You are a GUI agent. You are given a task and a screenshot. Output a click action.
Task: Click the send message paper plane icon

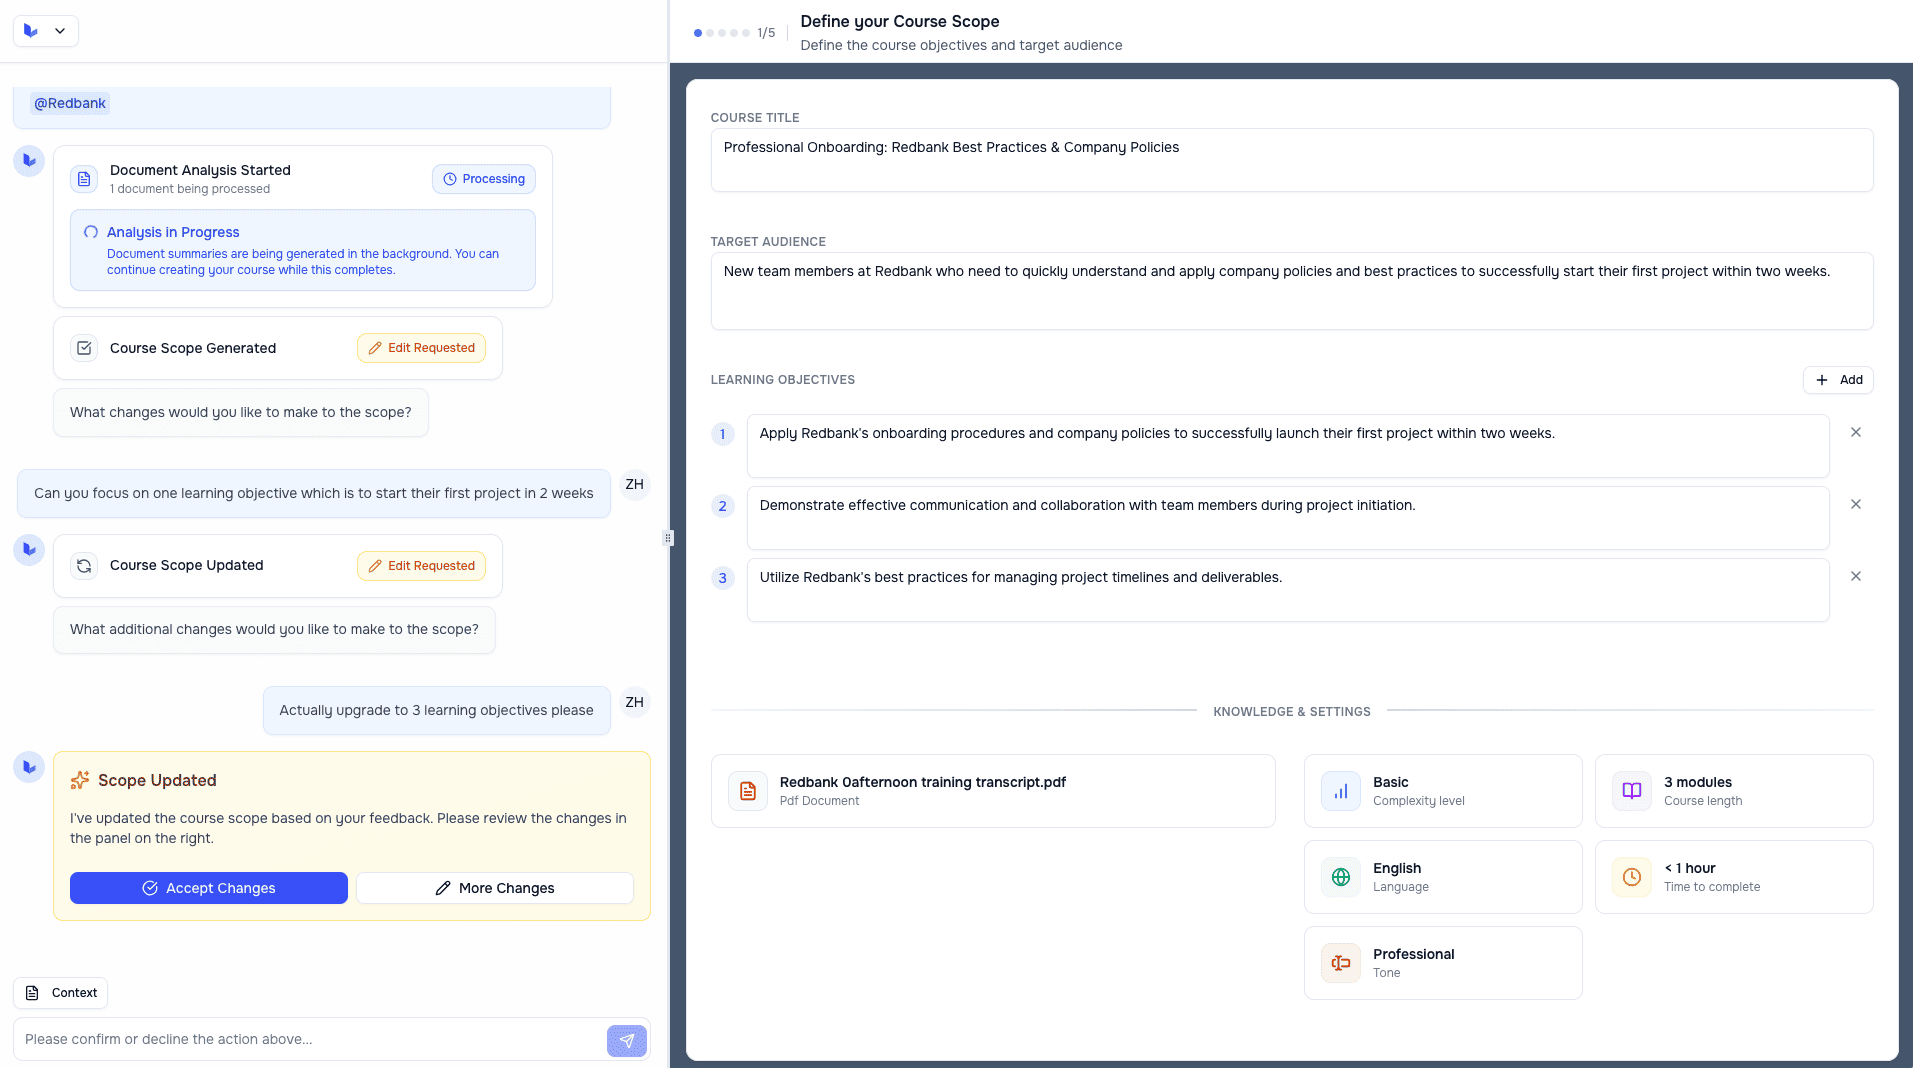(626, 1040)
